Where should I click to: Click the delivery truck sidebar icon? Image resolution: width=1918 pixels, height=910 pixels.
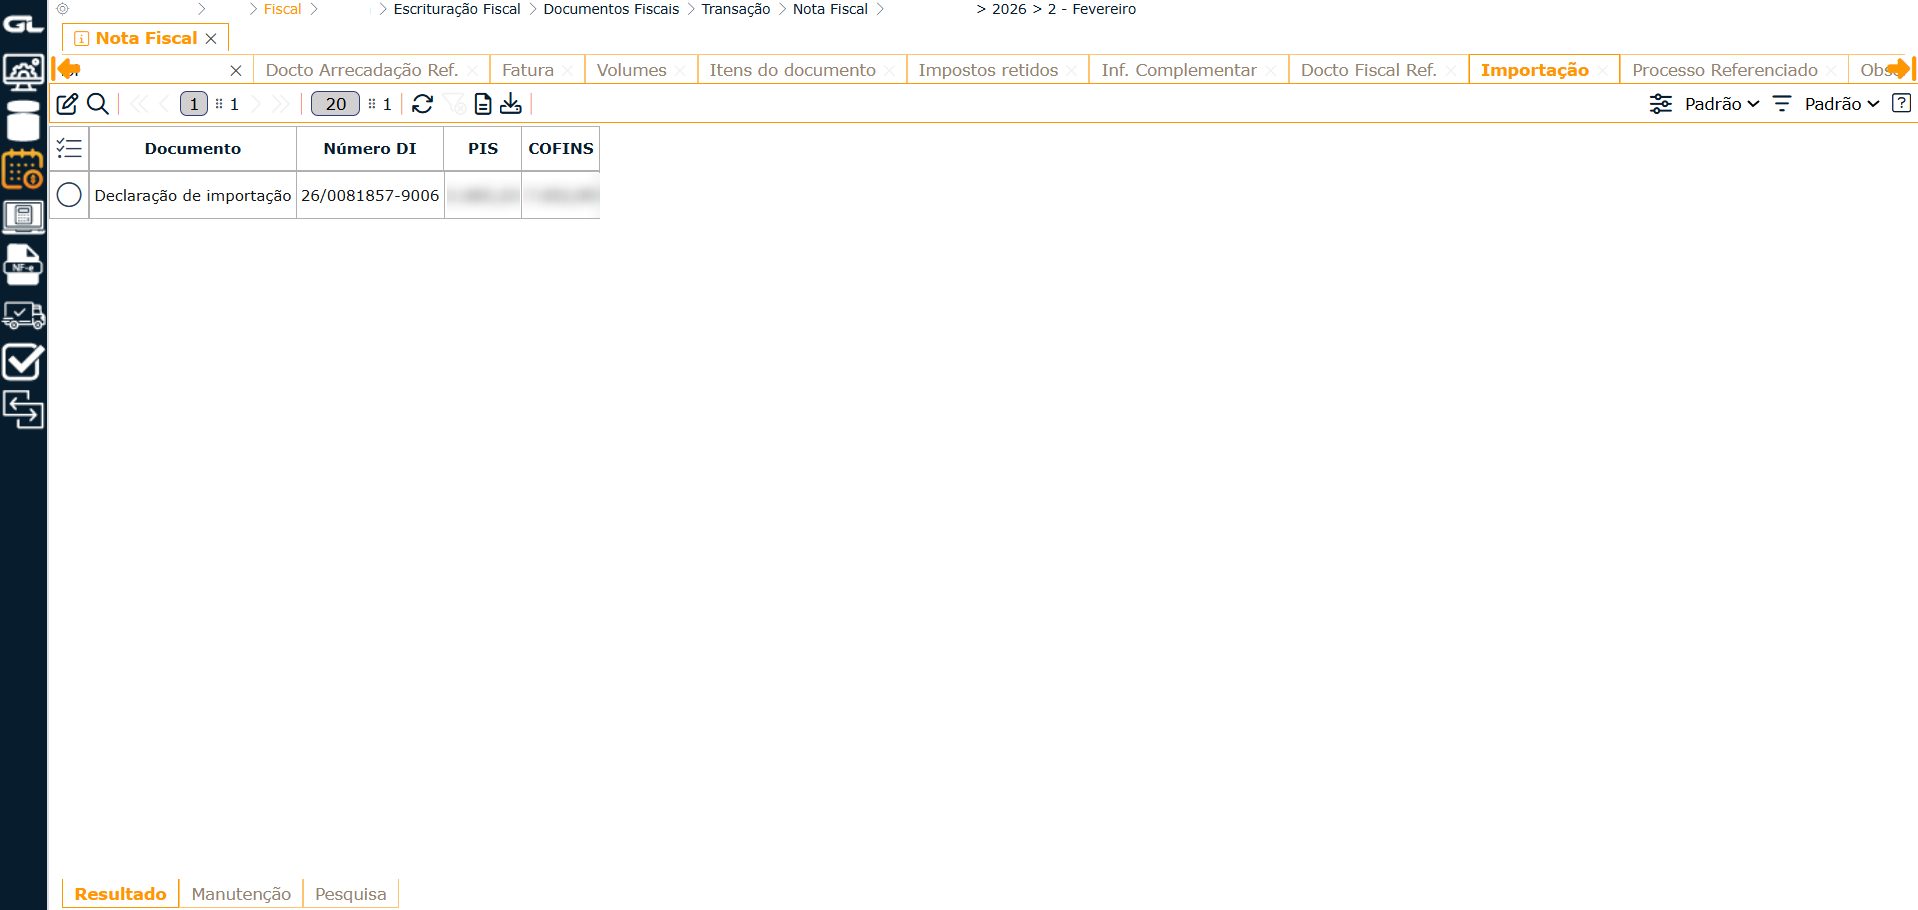point(23,316)
